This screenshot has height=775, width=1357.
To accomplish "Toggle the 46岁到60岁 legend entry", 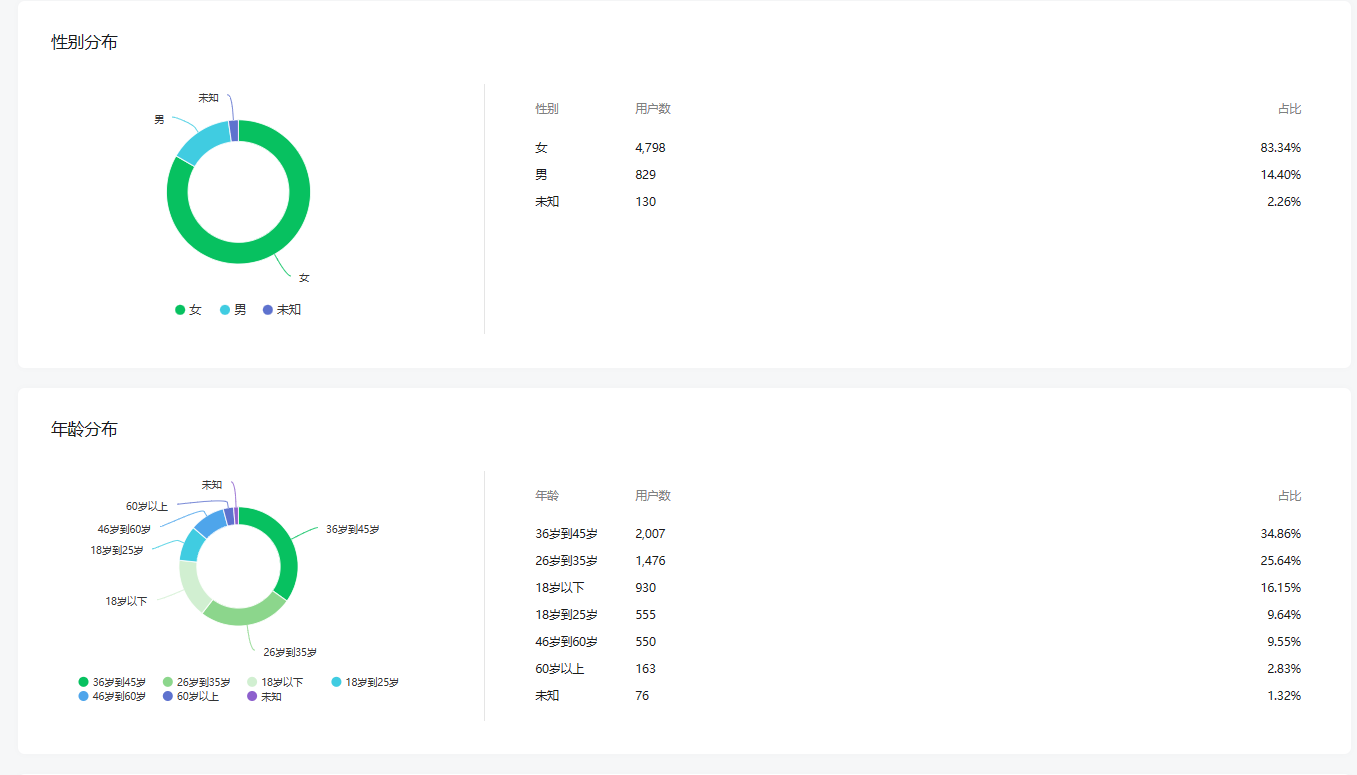I will (112, 696).
